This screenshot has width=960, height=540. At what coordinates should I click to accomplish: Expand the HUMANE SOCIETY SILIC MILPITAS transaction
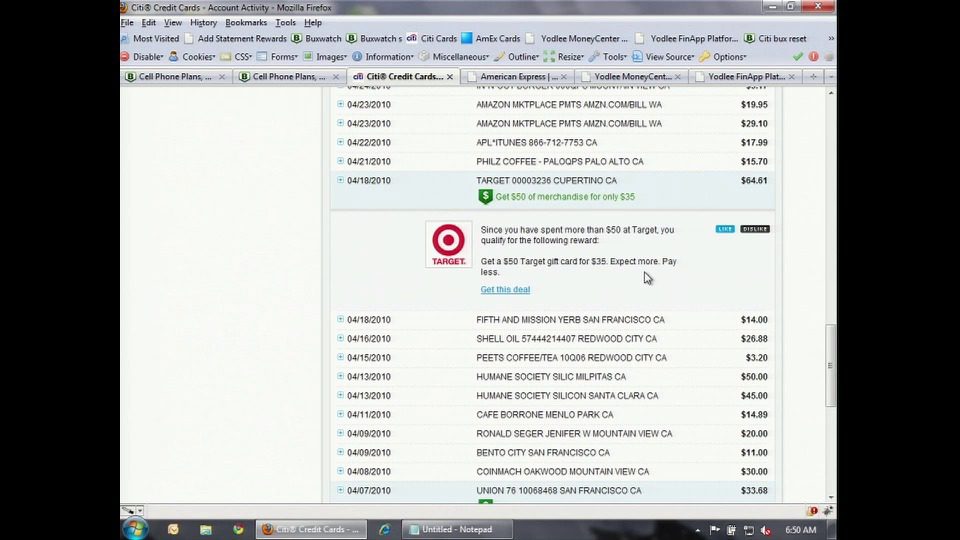(x=340, y=376)
